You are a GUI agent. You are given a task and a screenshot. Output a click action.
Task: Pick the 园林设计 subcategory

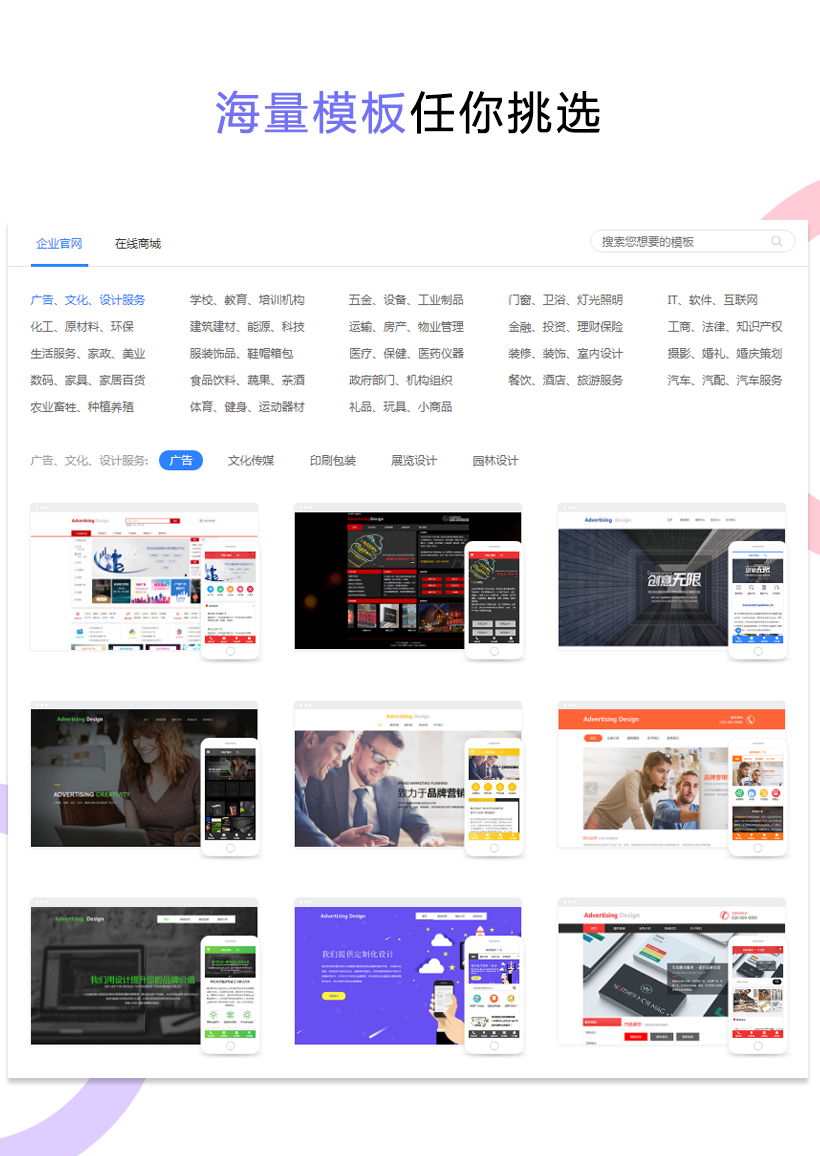496,460
